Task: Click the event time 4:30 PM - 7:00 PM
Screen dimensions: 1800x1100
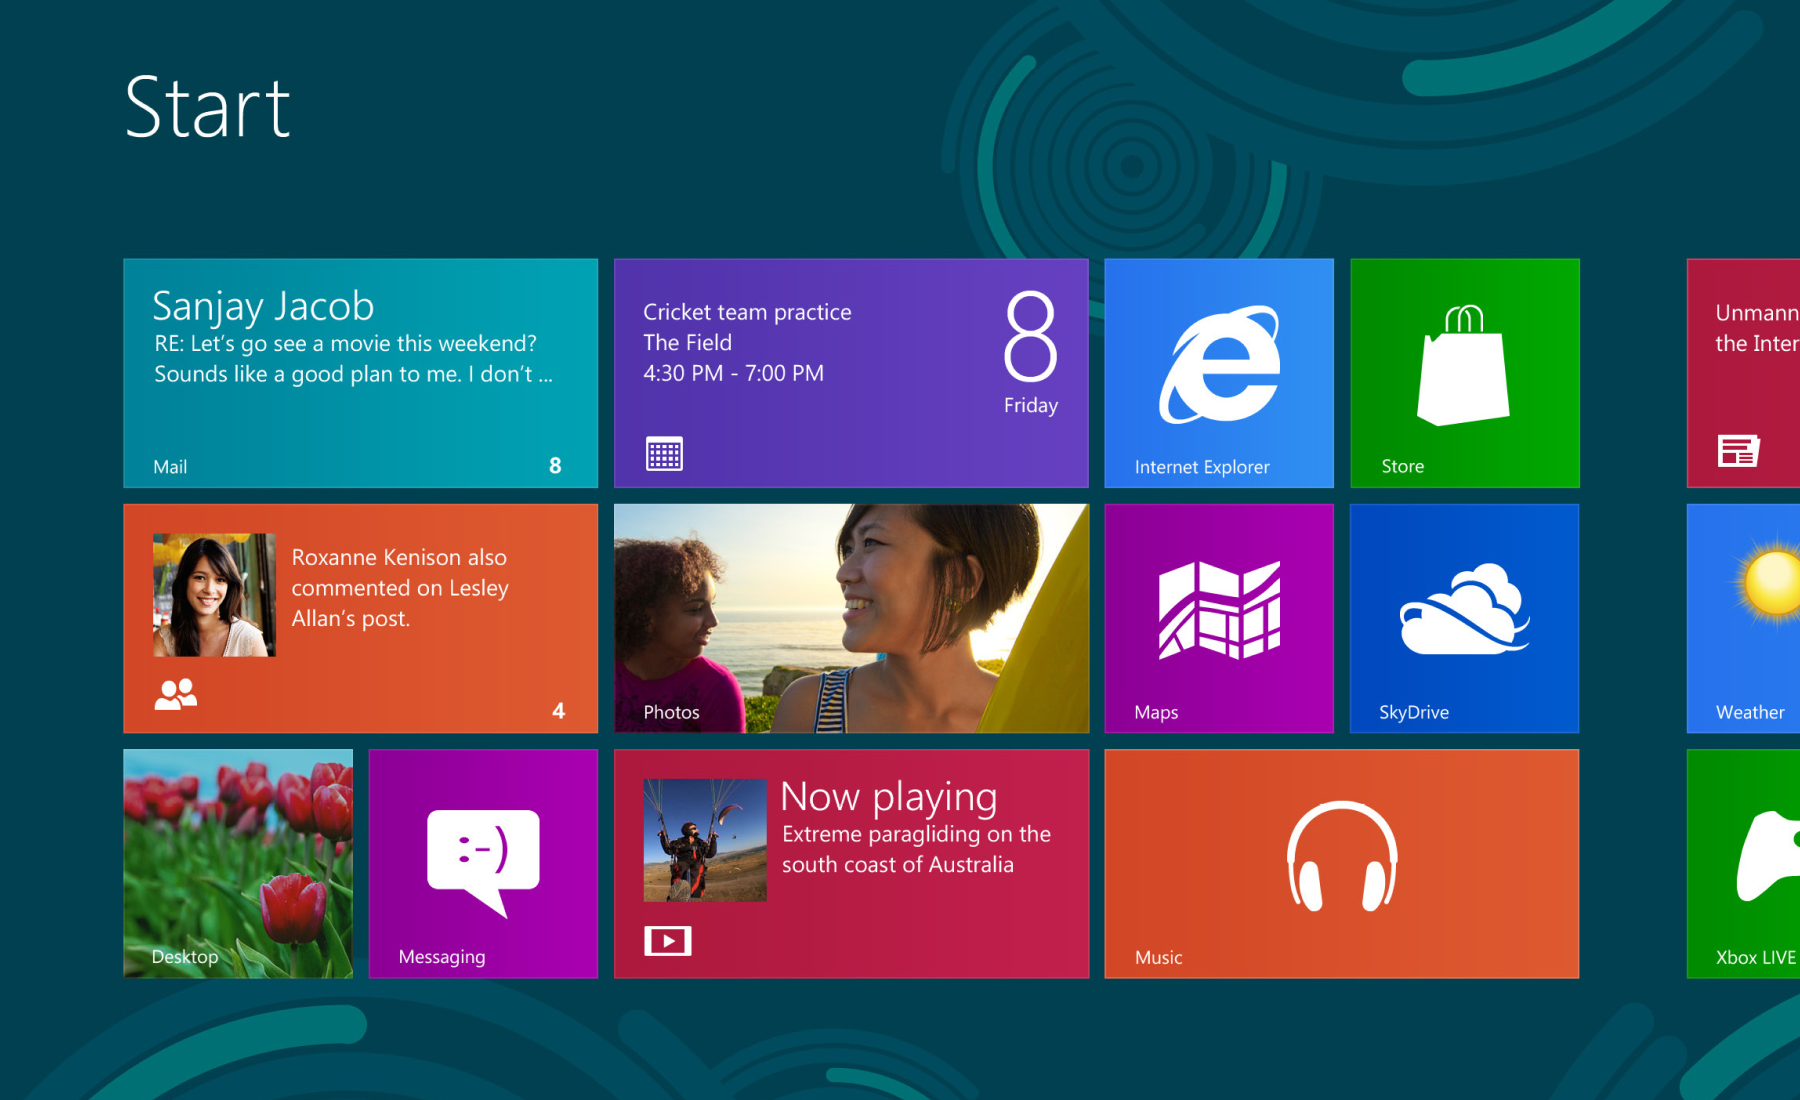Action: tap(733, 373)
